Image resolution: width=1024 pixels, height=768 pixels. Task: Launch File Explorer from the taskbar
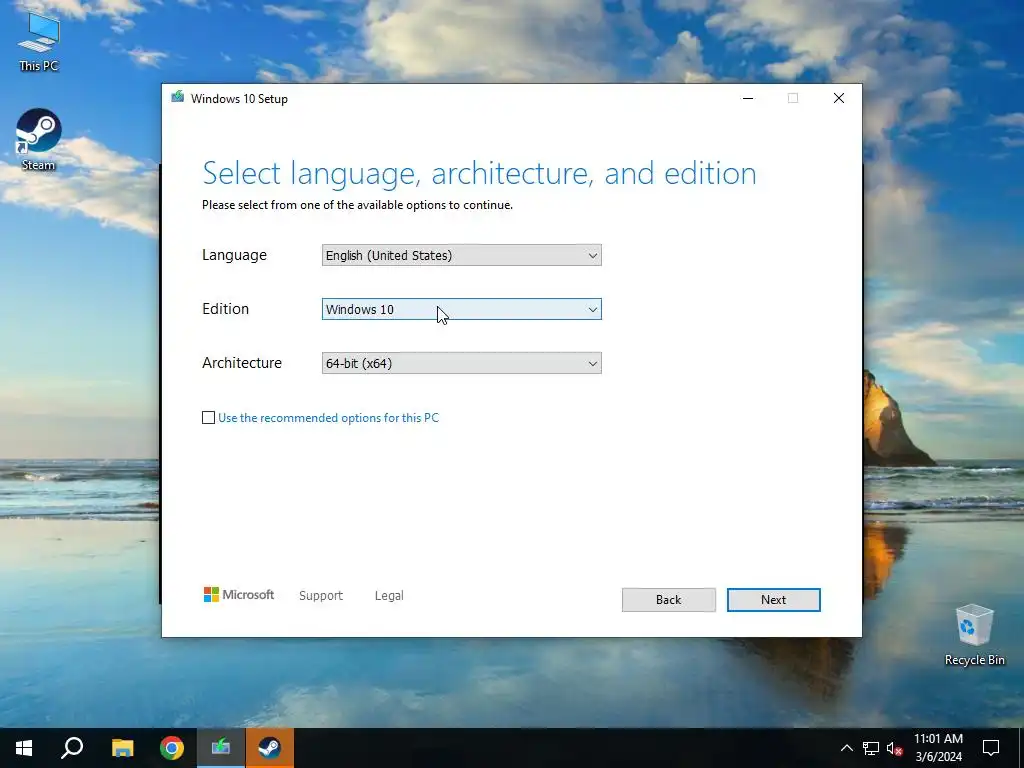coord(122,748)
